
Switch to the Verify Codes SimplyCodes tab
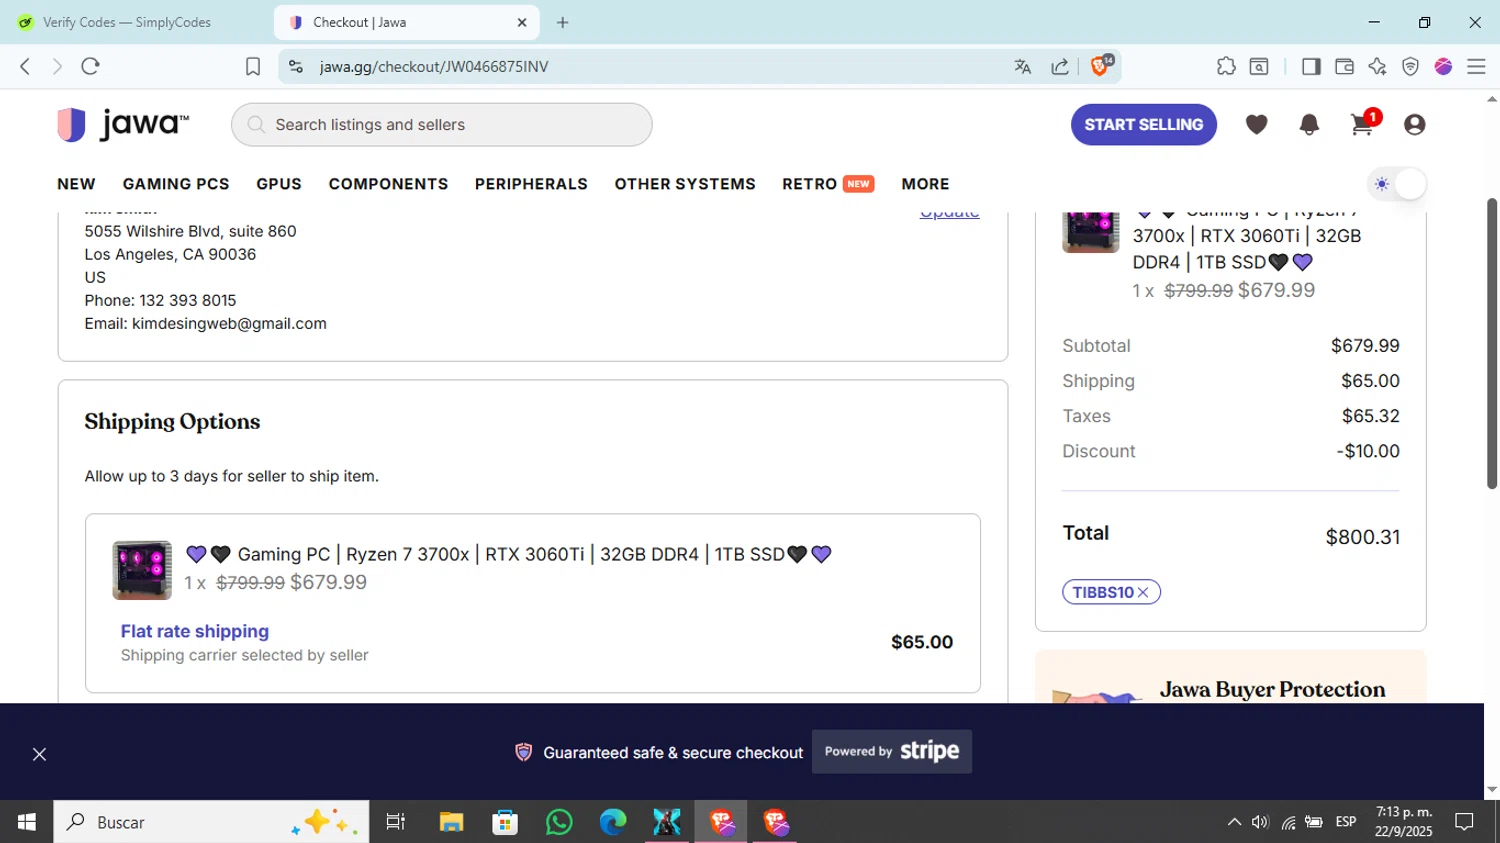[x=127, y=22]
